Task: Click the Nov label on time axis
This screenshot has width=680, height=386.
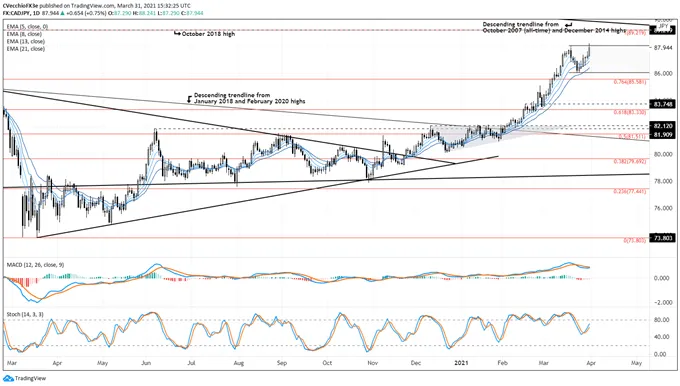Action: click(x=372, y=363)
